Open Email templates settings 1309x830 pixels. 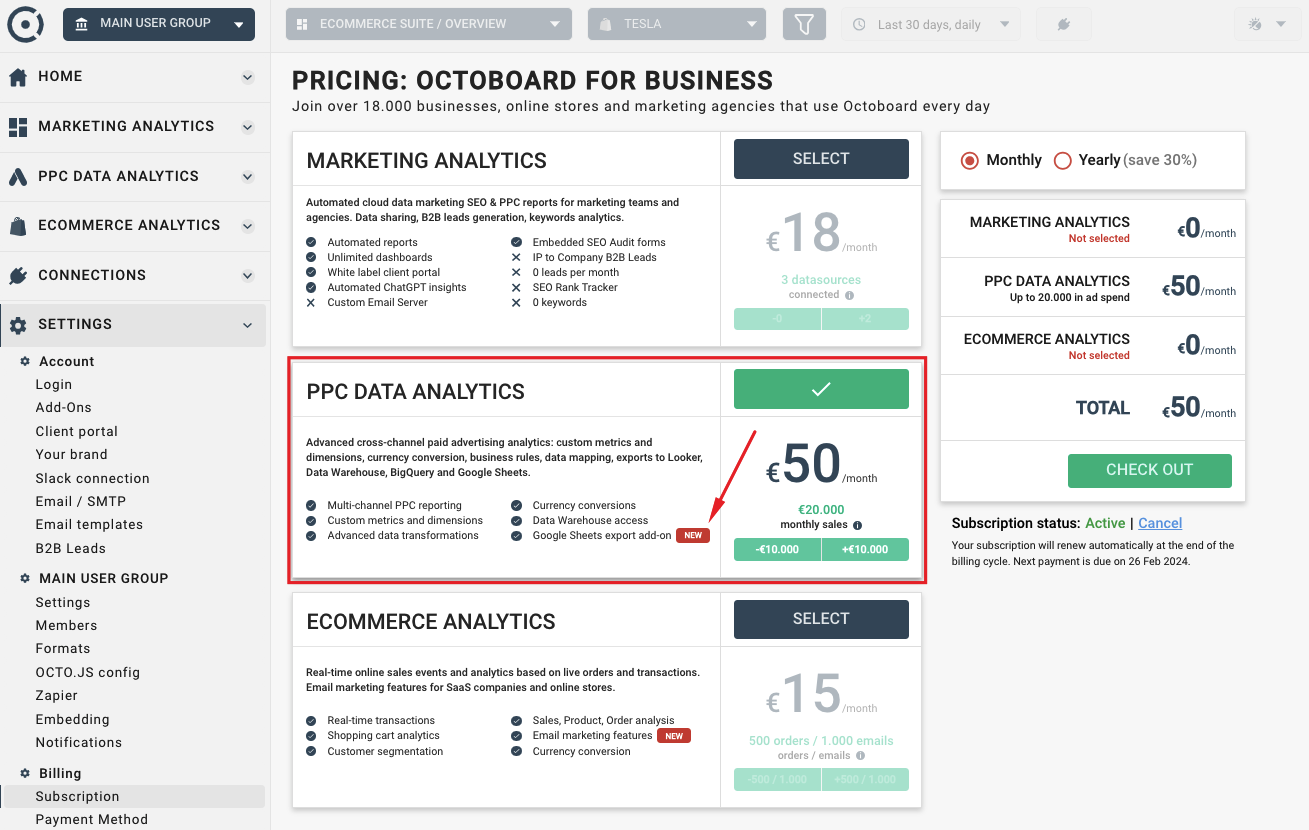[90, 524]
